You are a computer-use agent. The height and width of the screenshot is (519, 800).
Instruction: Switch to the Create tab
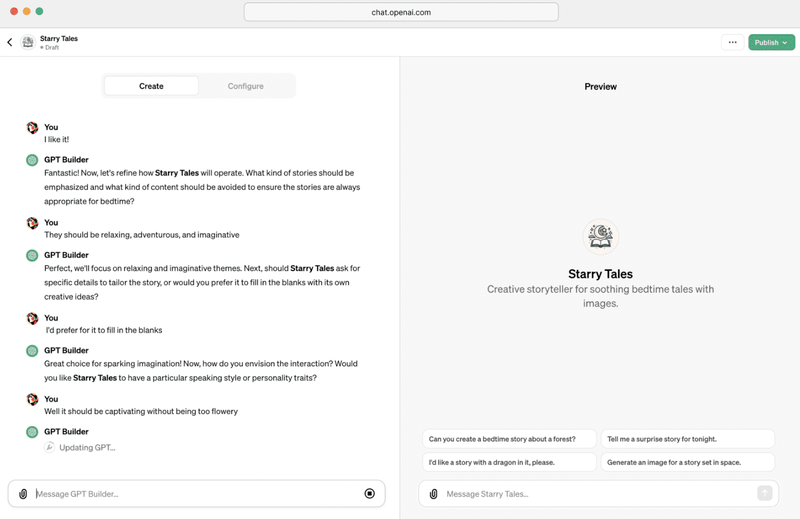click(151, 86)
